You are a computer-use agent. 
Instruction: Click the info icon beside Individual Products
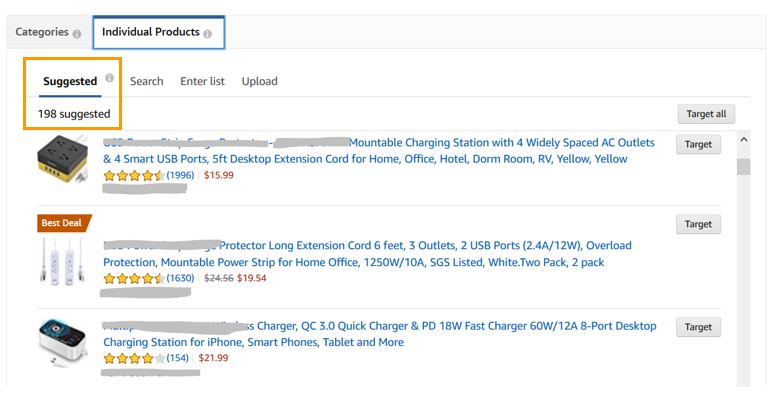tap(208, 33)
